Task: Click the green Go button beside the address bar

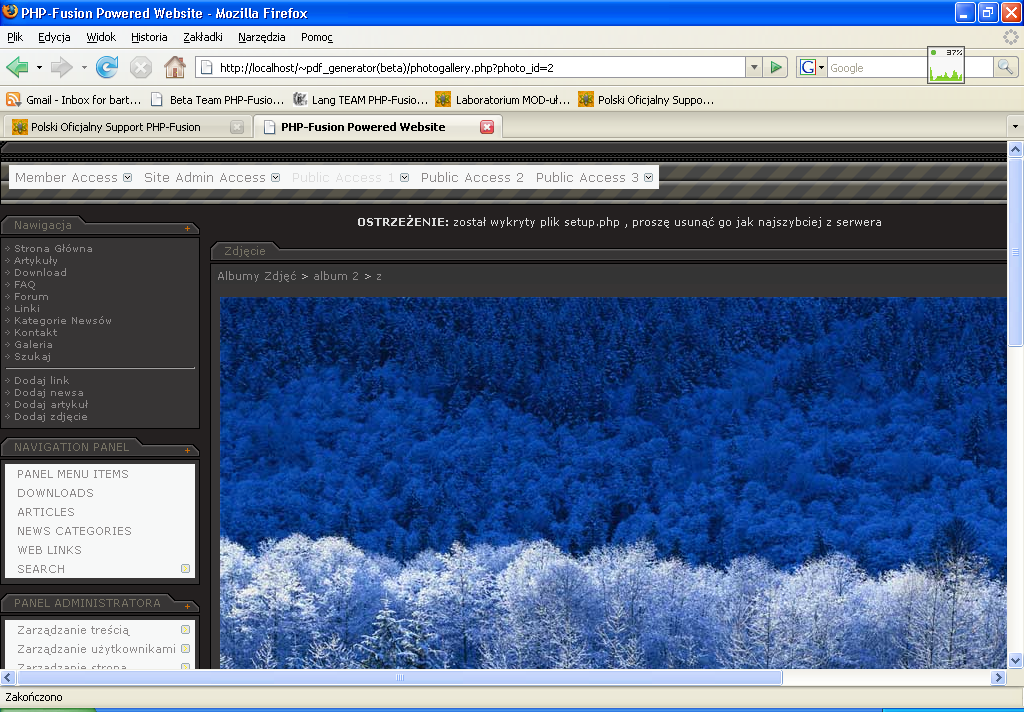Action: [776, 67]
